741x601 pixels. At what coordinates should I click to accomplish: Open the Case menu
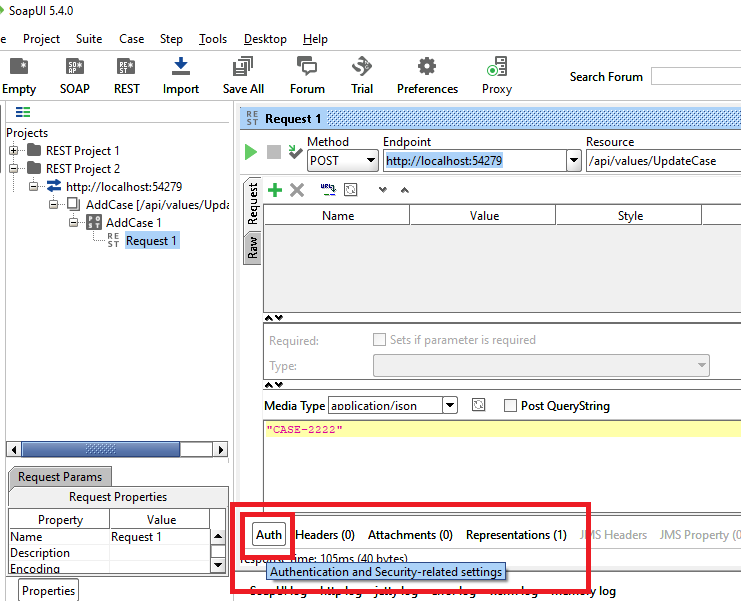coord(131,39)
